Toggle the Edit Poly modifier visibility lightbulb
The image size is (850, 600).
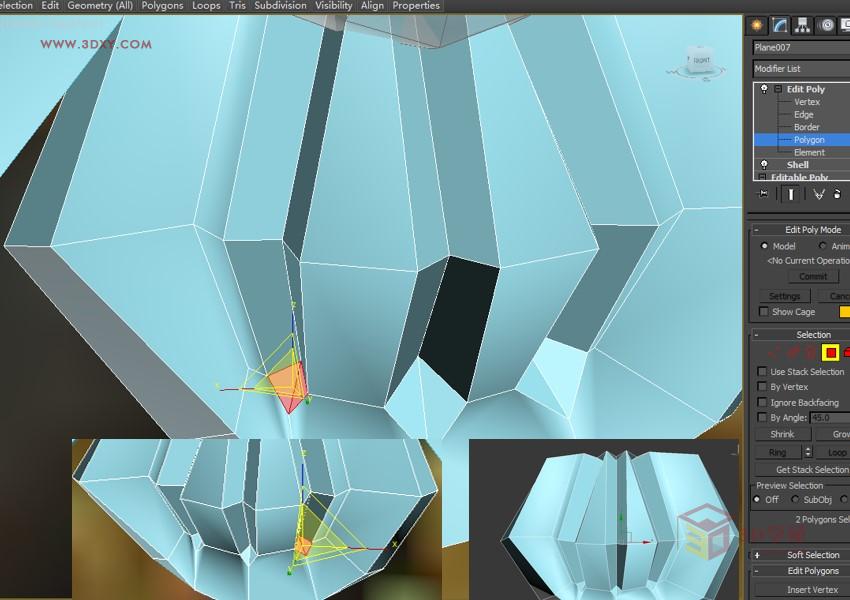(763, 89)
